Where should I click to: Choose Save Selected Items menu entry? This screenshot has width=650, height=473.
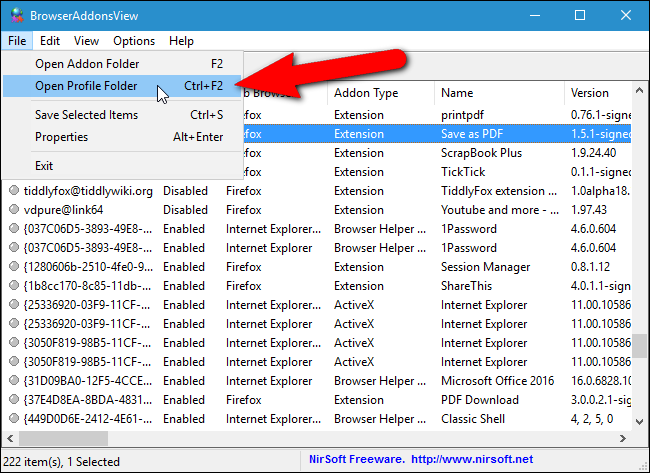pyautogui.click(x=122, y=115)
